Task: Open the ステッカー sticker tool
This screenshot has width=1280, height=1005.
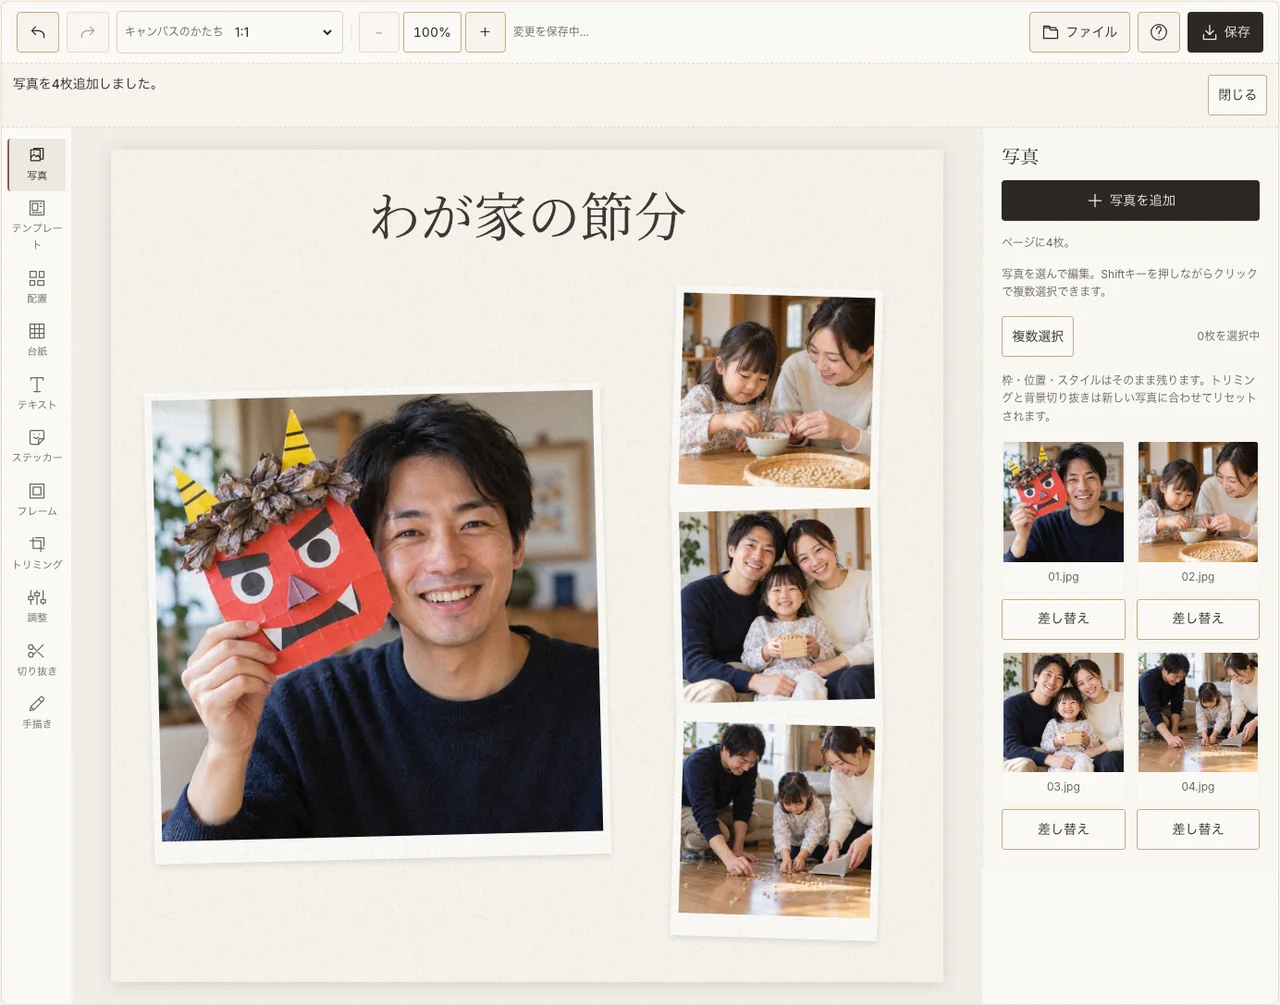Action: coord(37,445)
